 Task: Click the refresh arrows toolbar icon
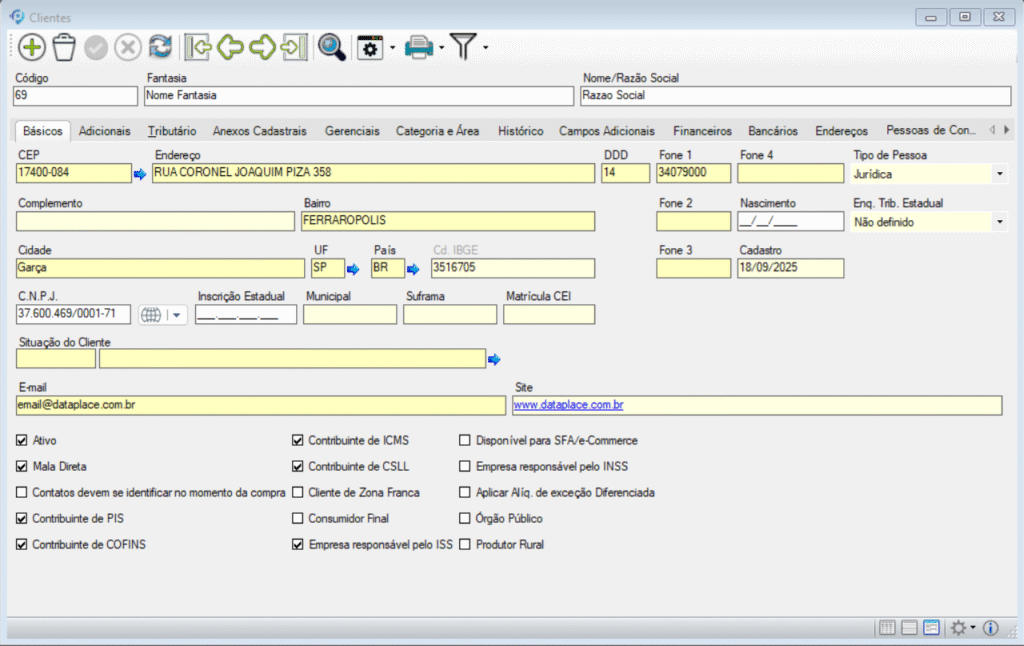pyautogui.click(x=160, y=47)
